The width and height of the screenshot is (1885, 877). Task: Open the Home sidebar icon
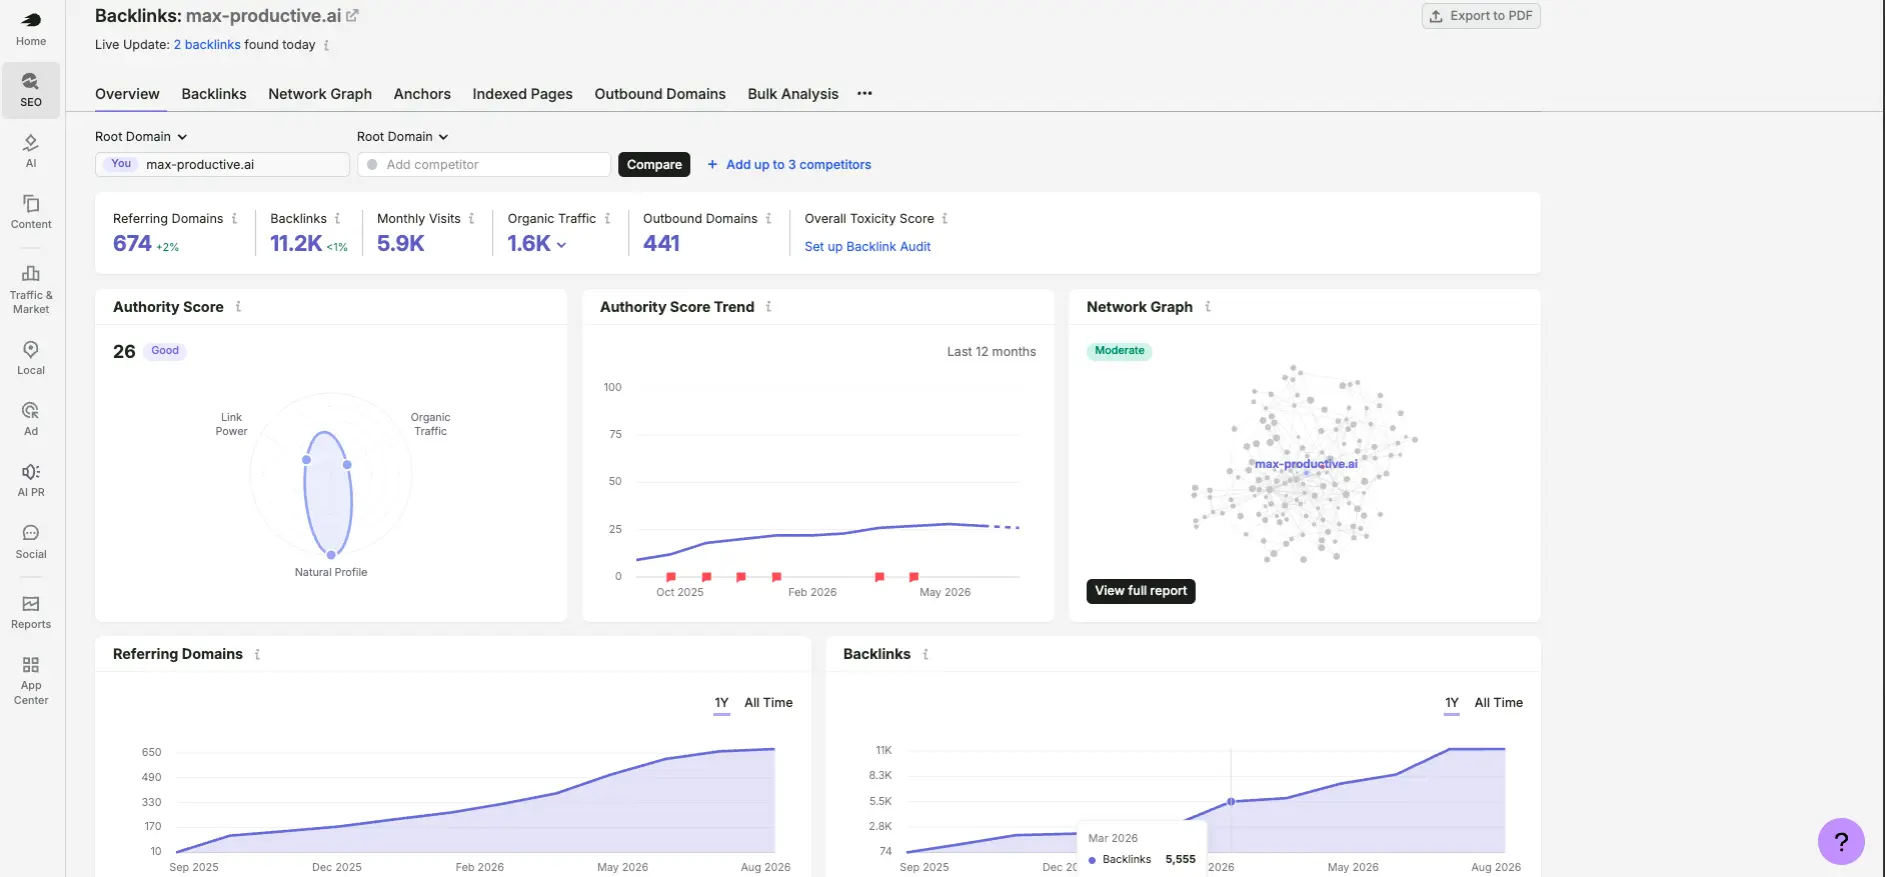pyautogui.click(x=31, y=29)
